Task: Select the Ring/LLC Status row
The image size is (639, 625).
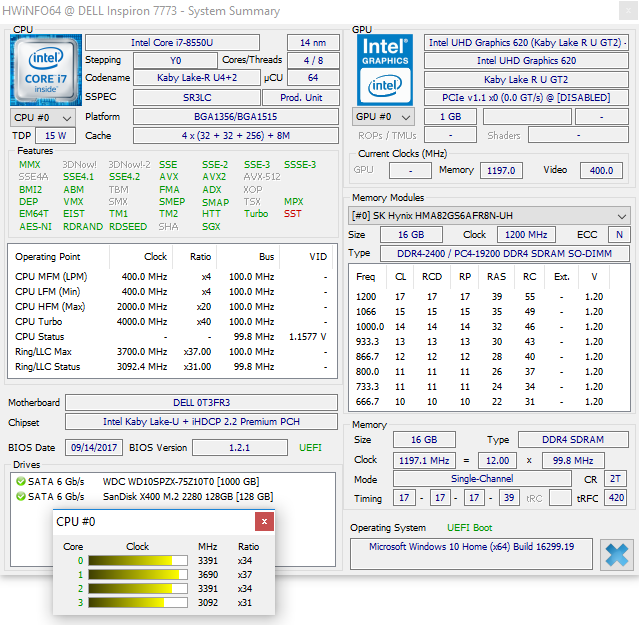Action: point(172,366)
